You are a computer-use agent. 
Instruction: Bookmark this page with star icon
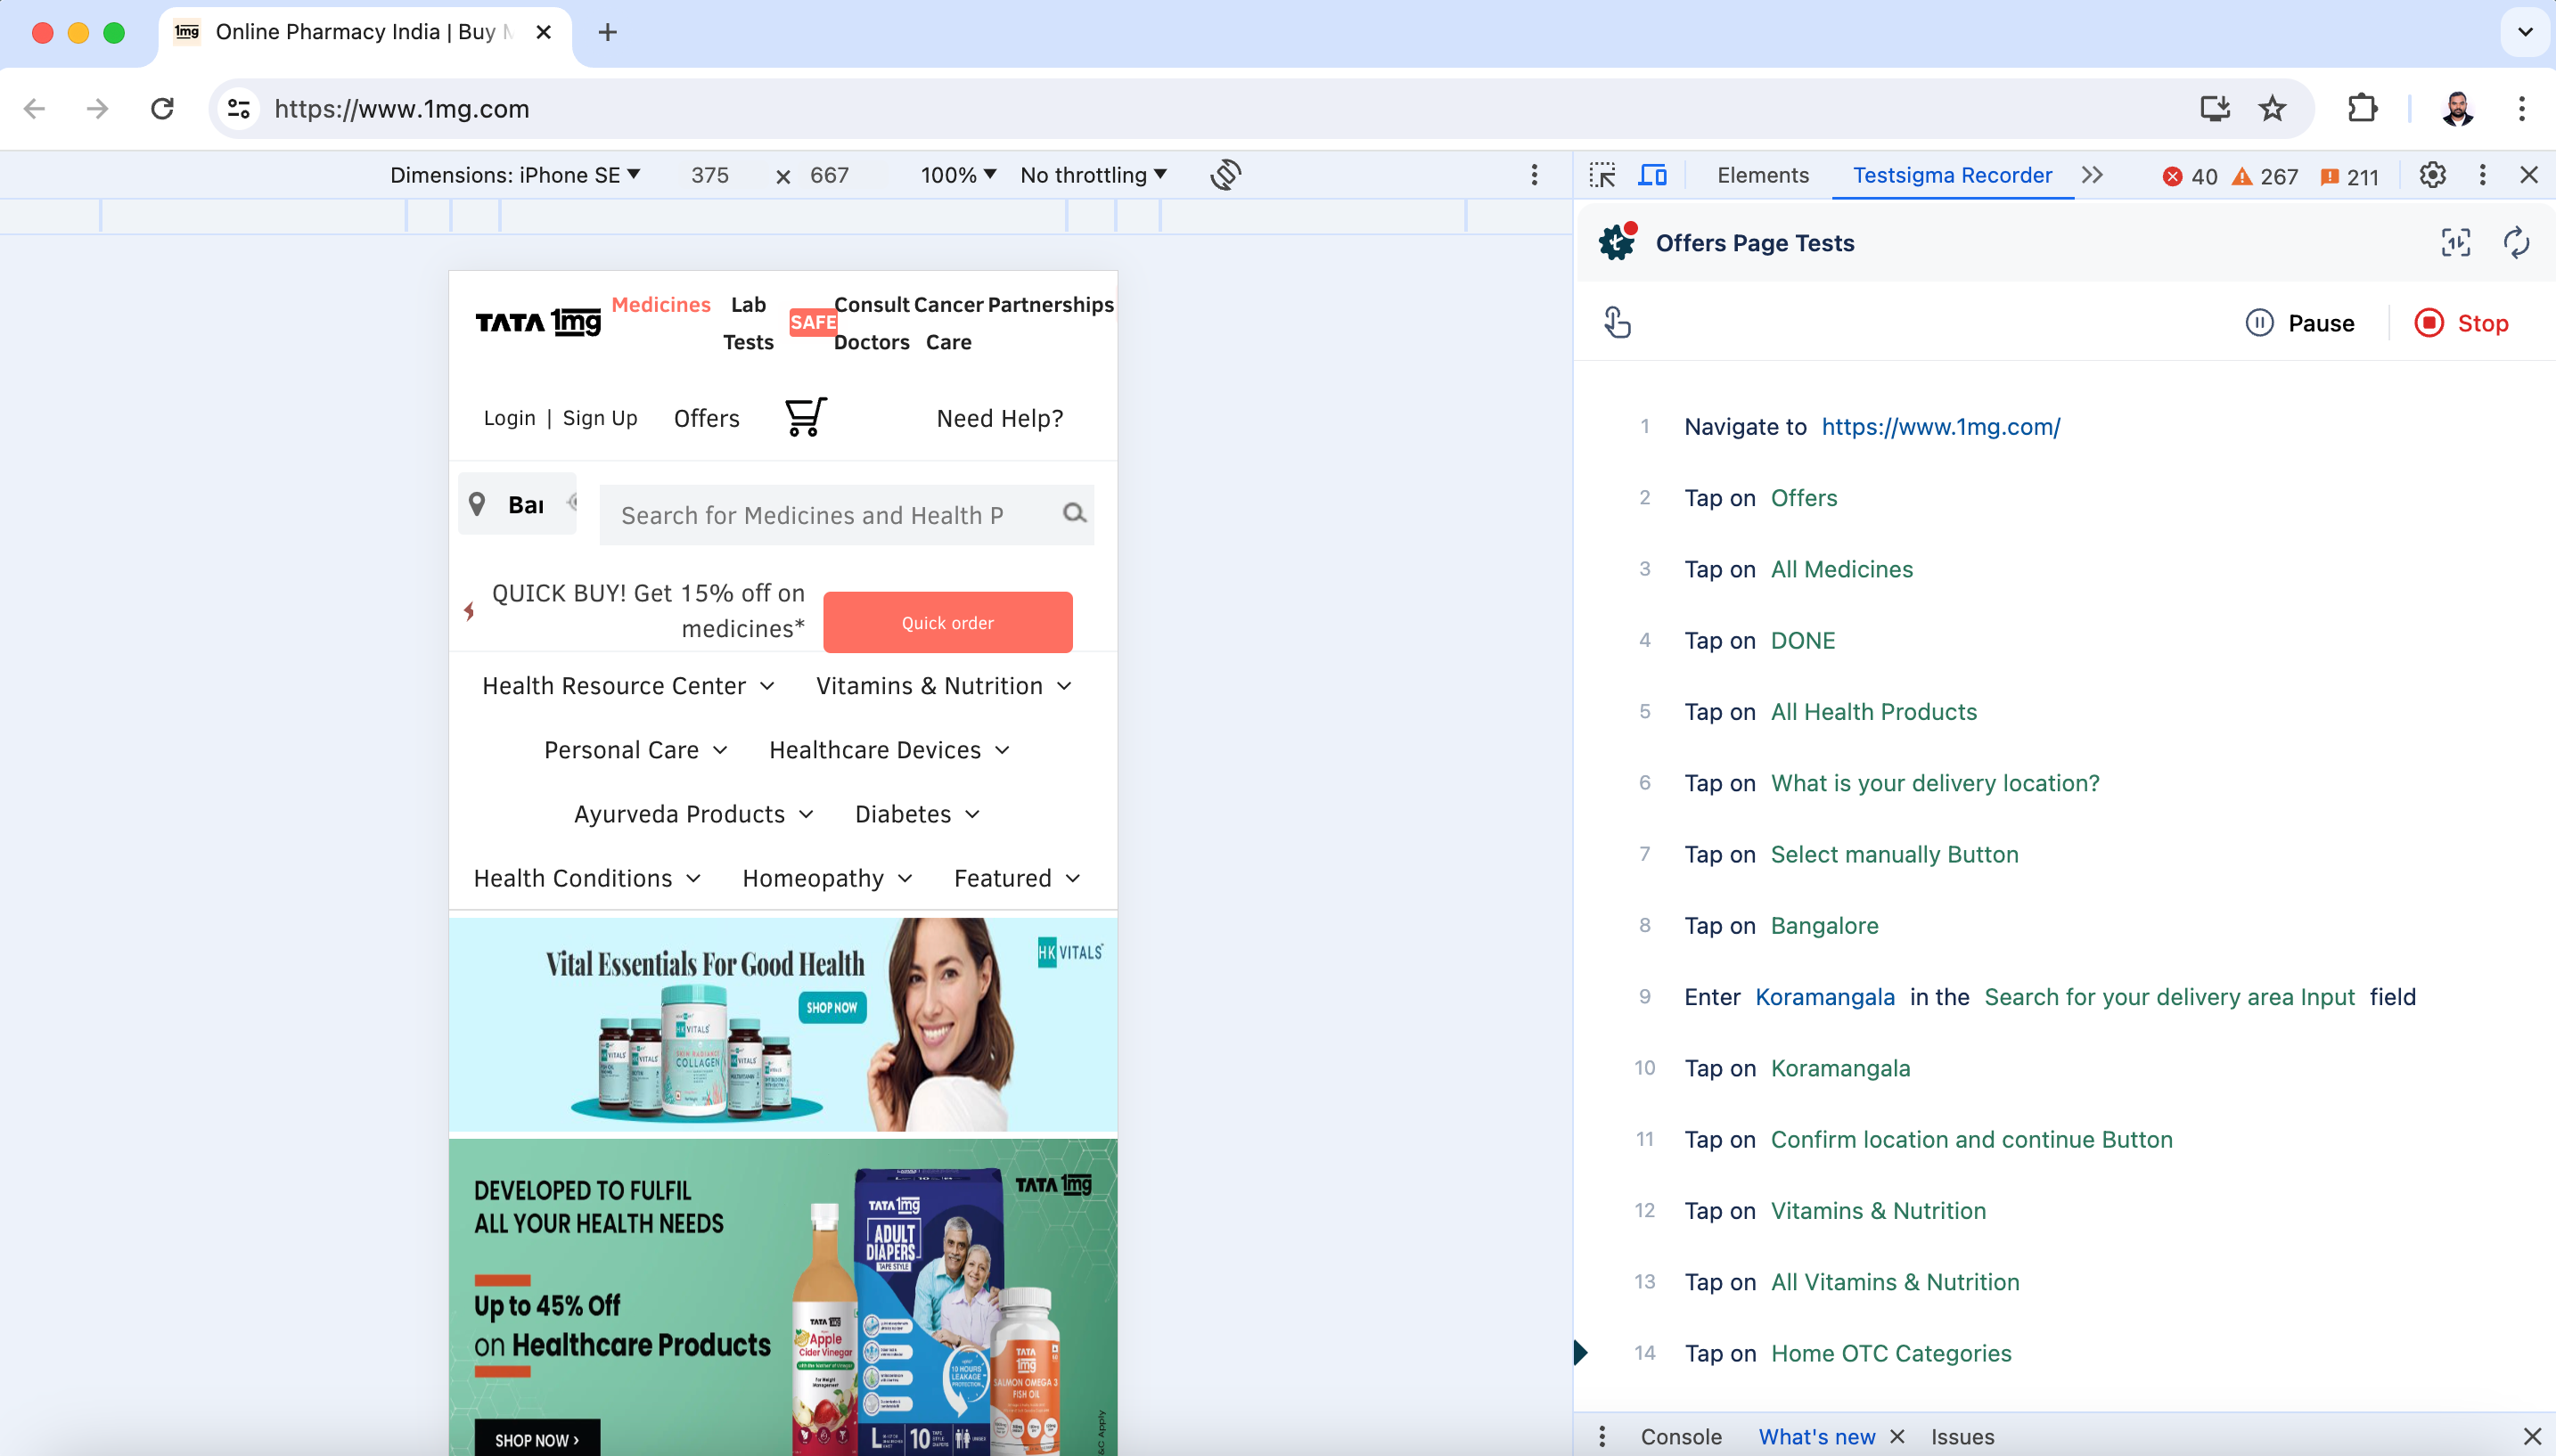(2272, 108)
